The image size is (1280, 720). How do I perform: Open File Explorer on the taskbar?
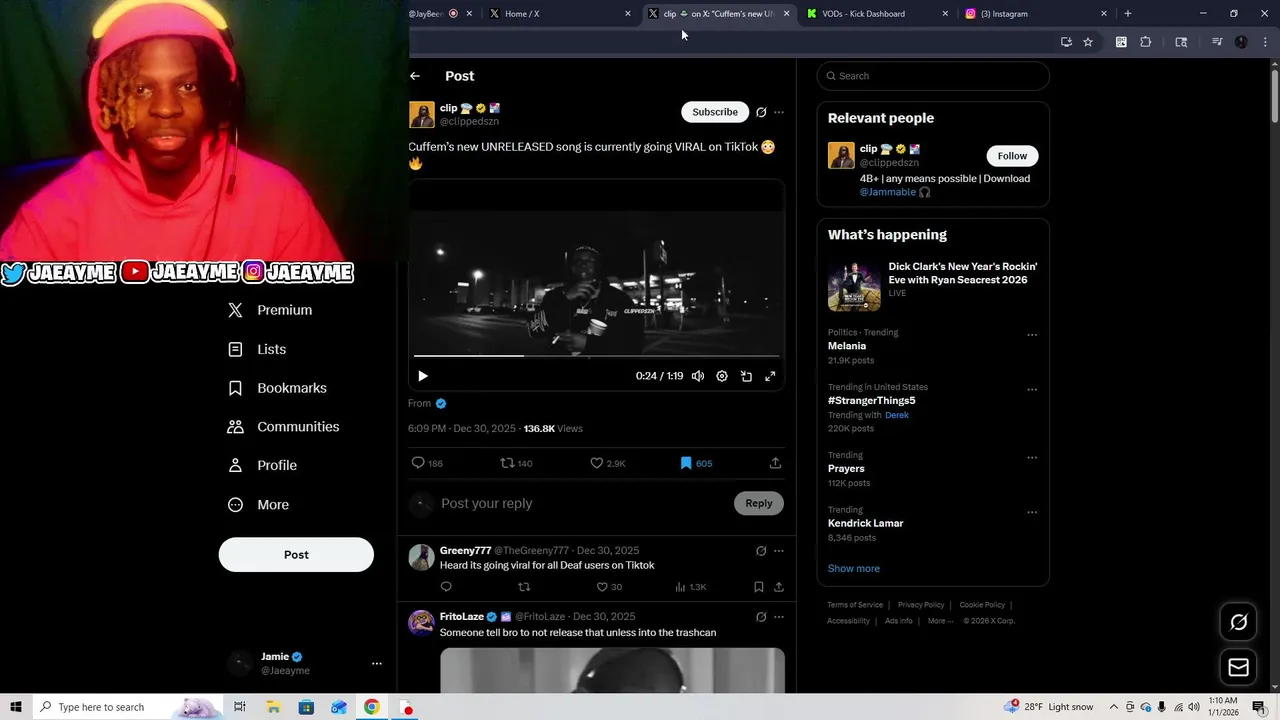coord(273,707)
